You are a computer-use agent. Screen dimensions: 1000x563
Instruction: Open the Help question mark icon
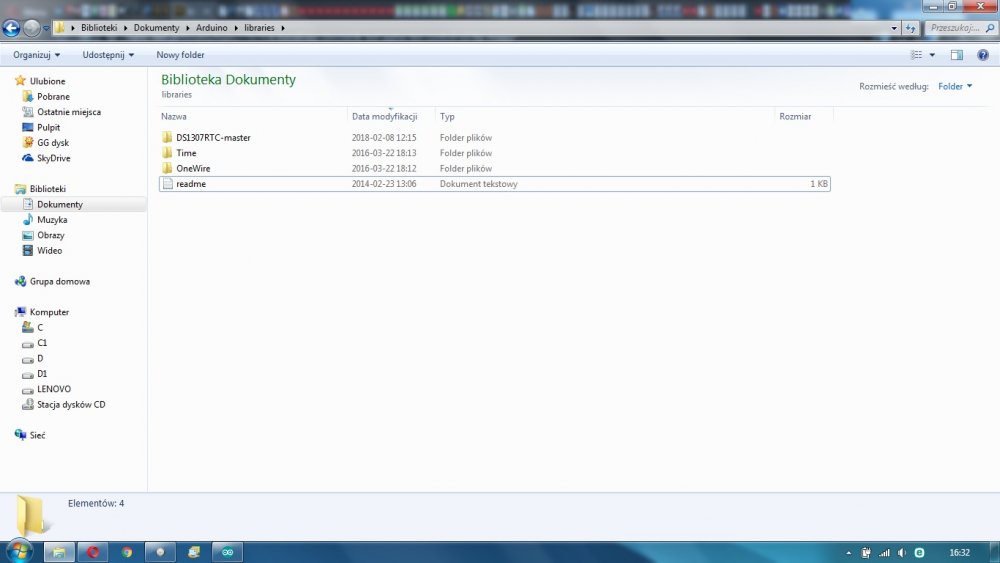click(982, 55)
